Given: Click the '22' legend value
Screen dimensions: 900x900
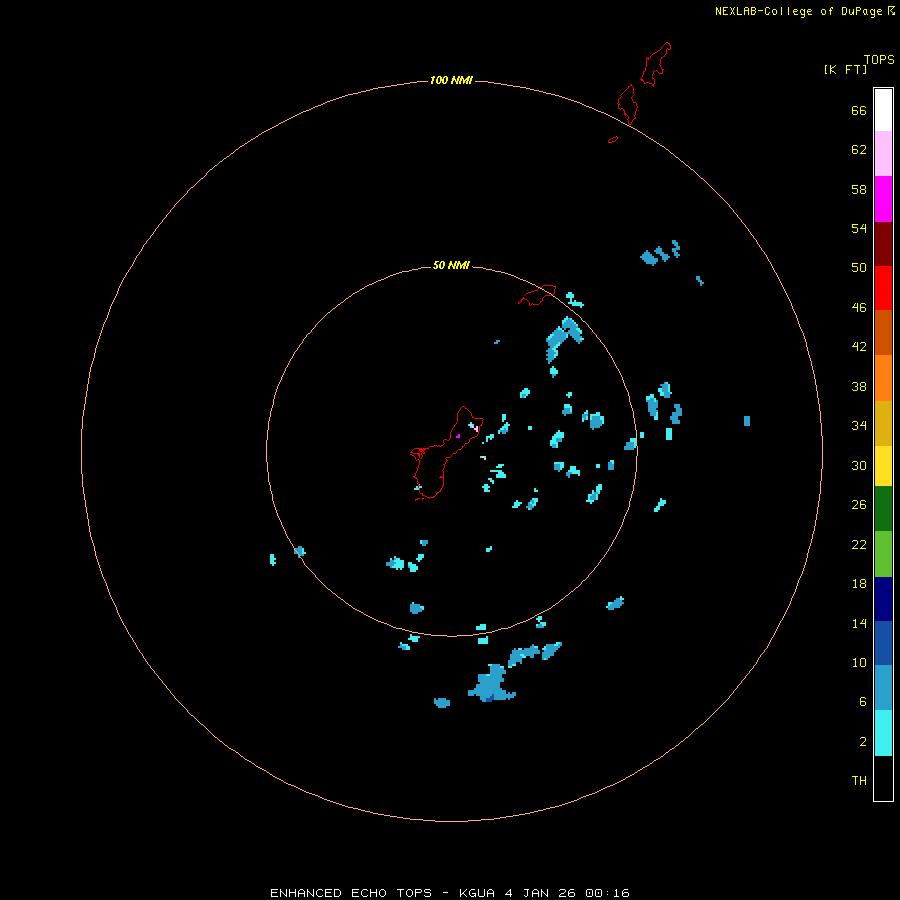Looking at the screenshot, I should [859, 545].
